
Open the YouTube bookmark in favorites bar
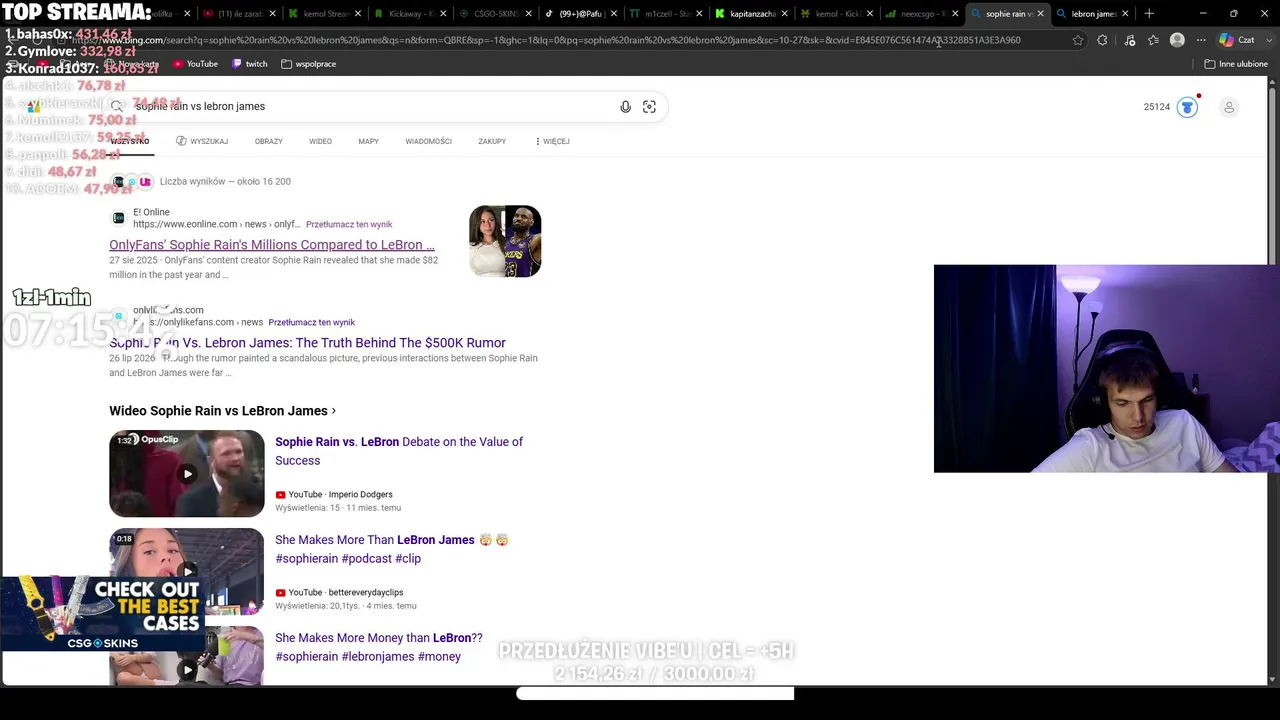click(195, 64)
